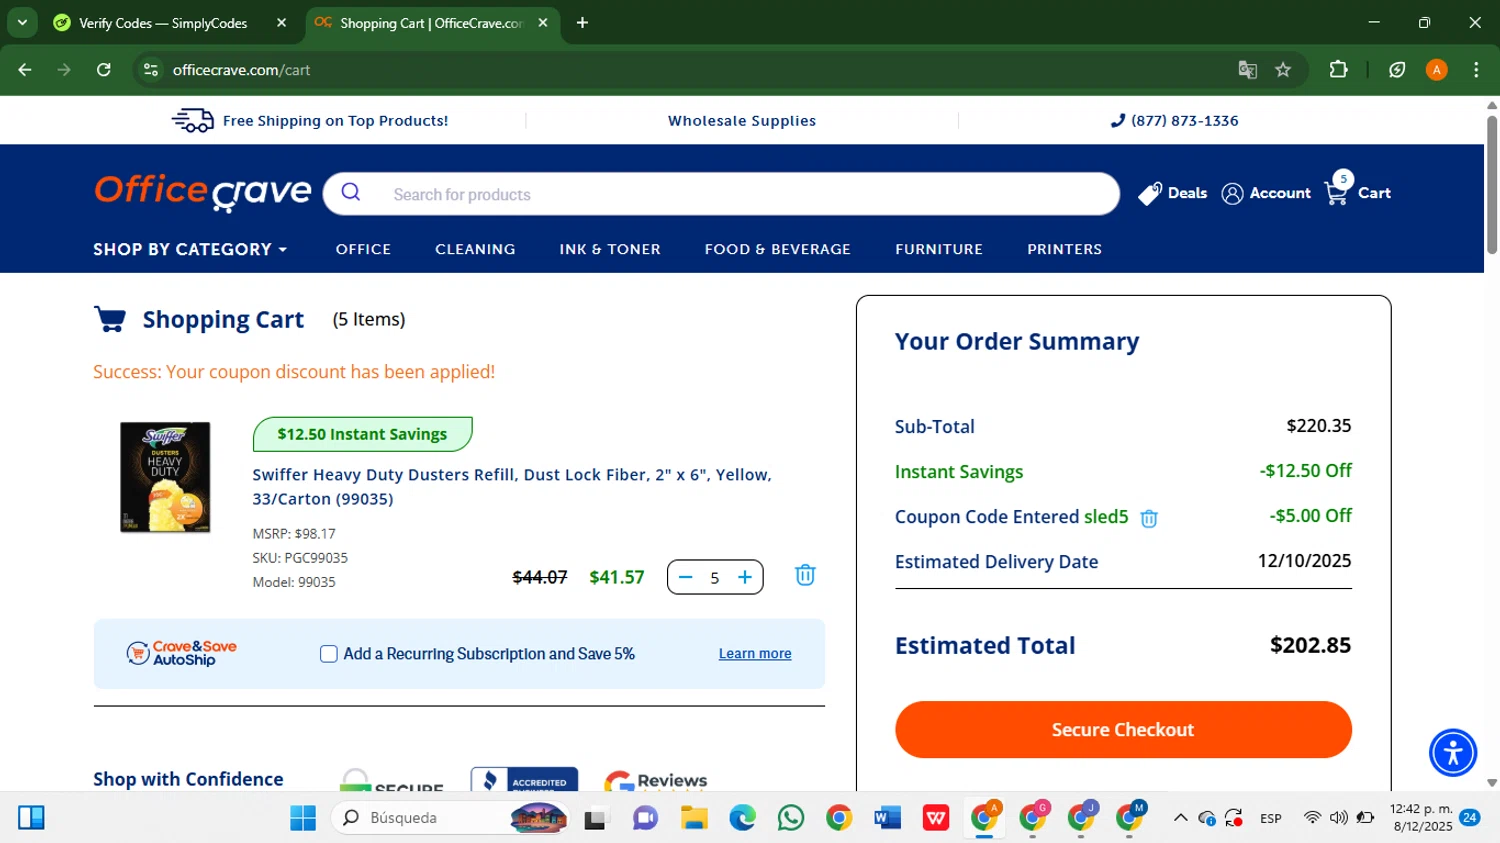
Task: Switch to Verify Codes SimplyCodes tab
Action: pyautogui.click(x=163, y=22)
